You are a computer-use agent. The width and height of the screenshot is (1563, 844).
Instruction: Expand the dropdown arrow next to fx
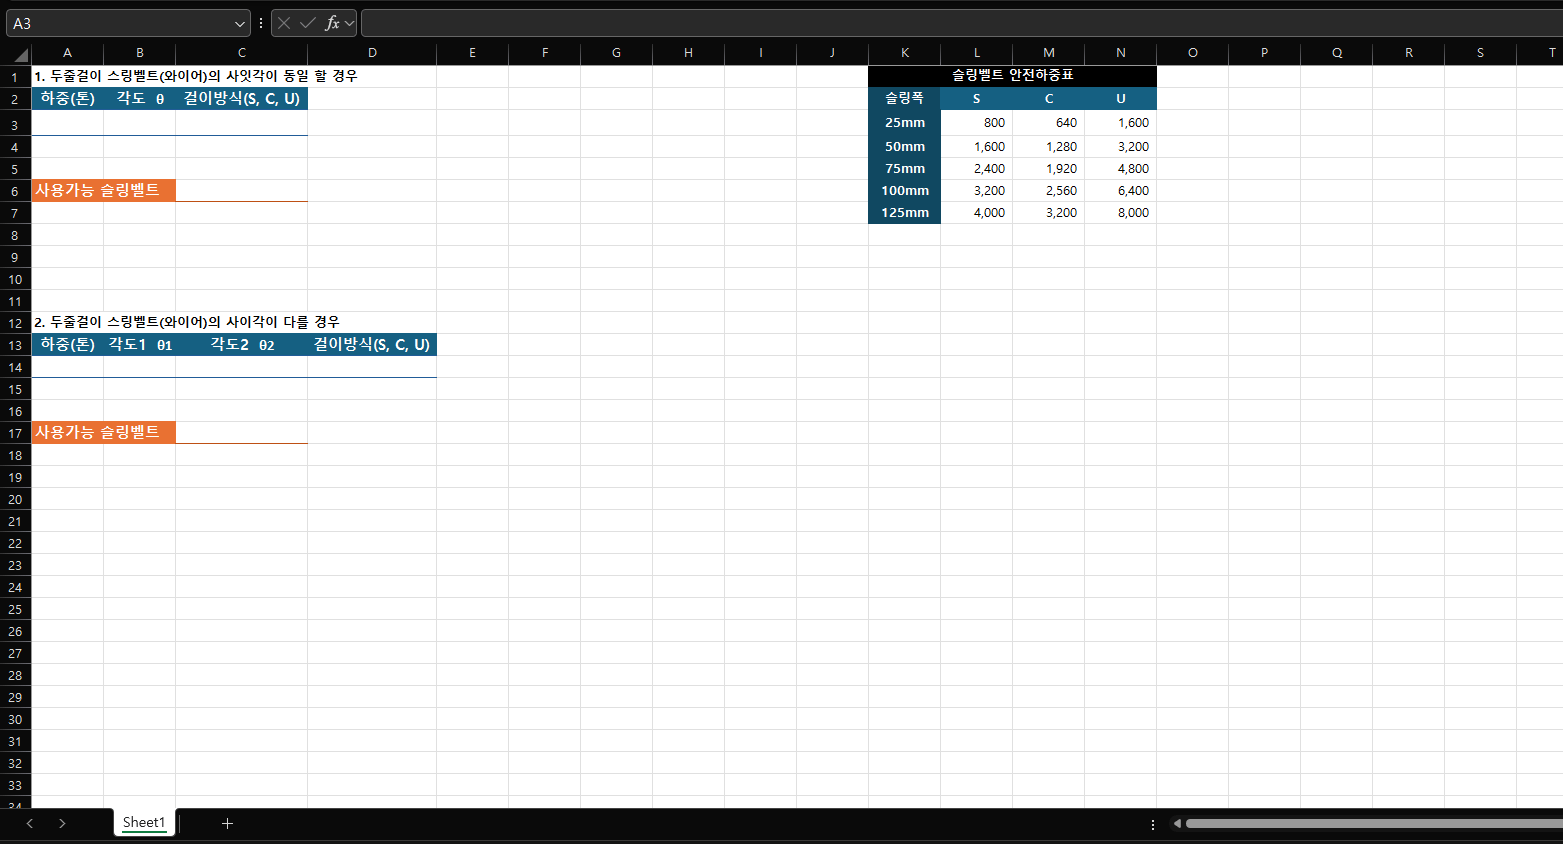pos(349,23)
